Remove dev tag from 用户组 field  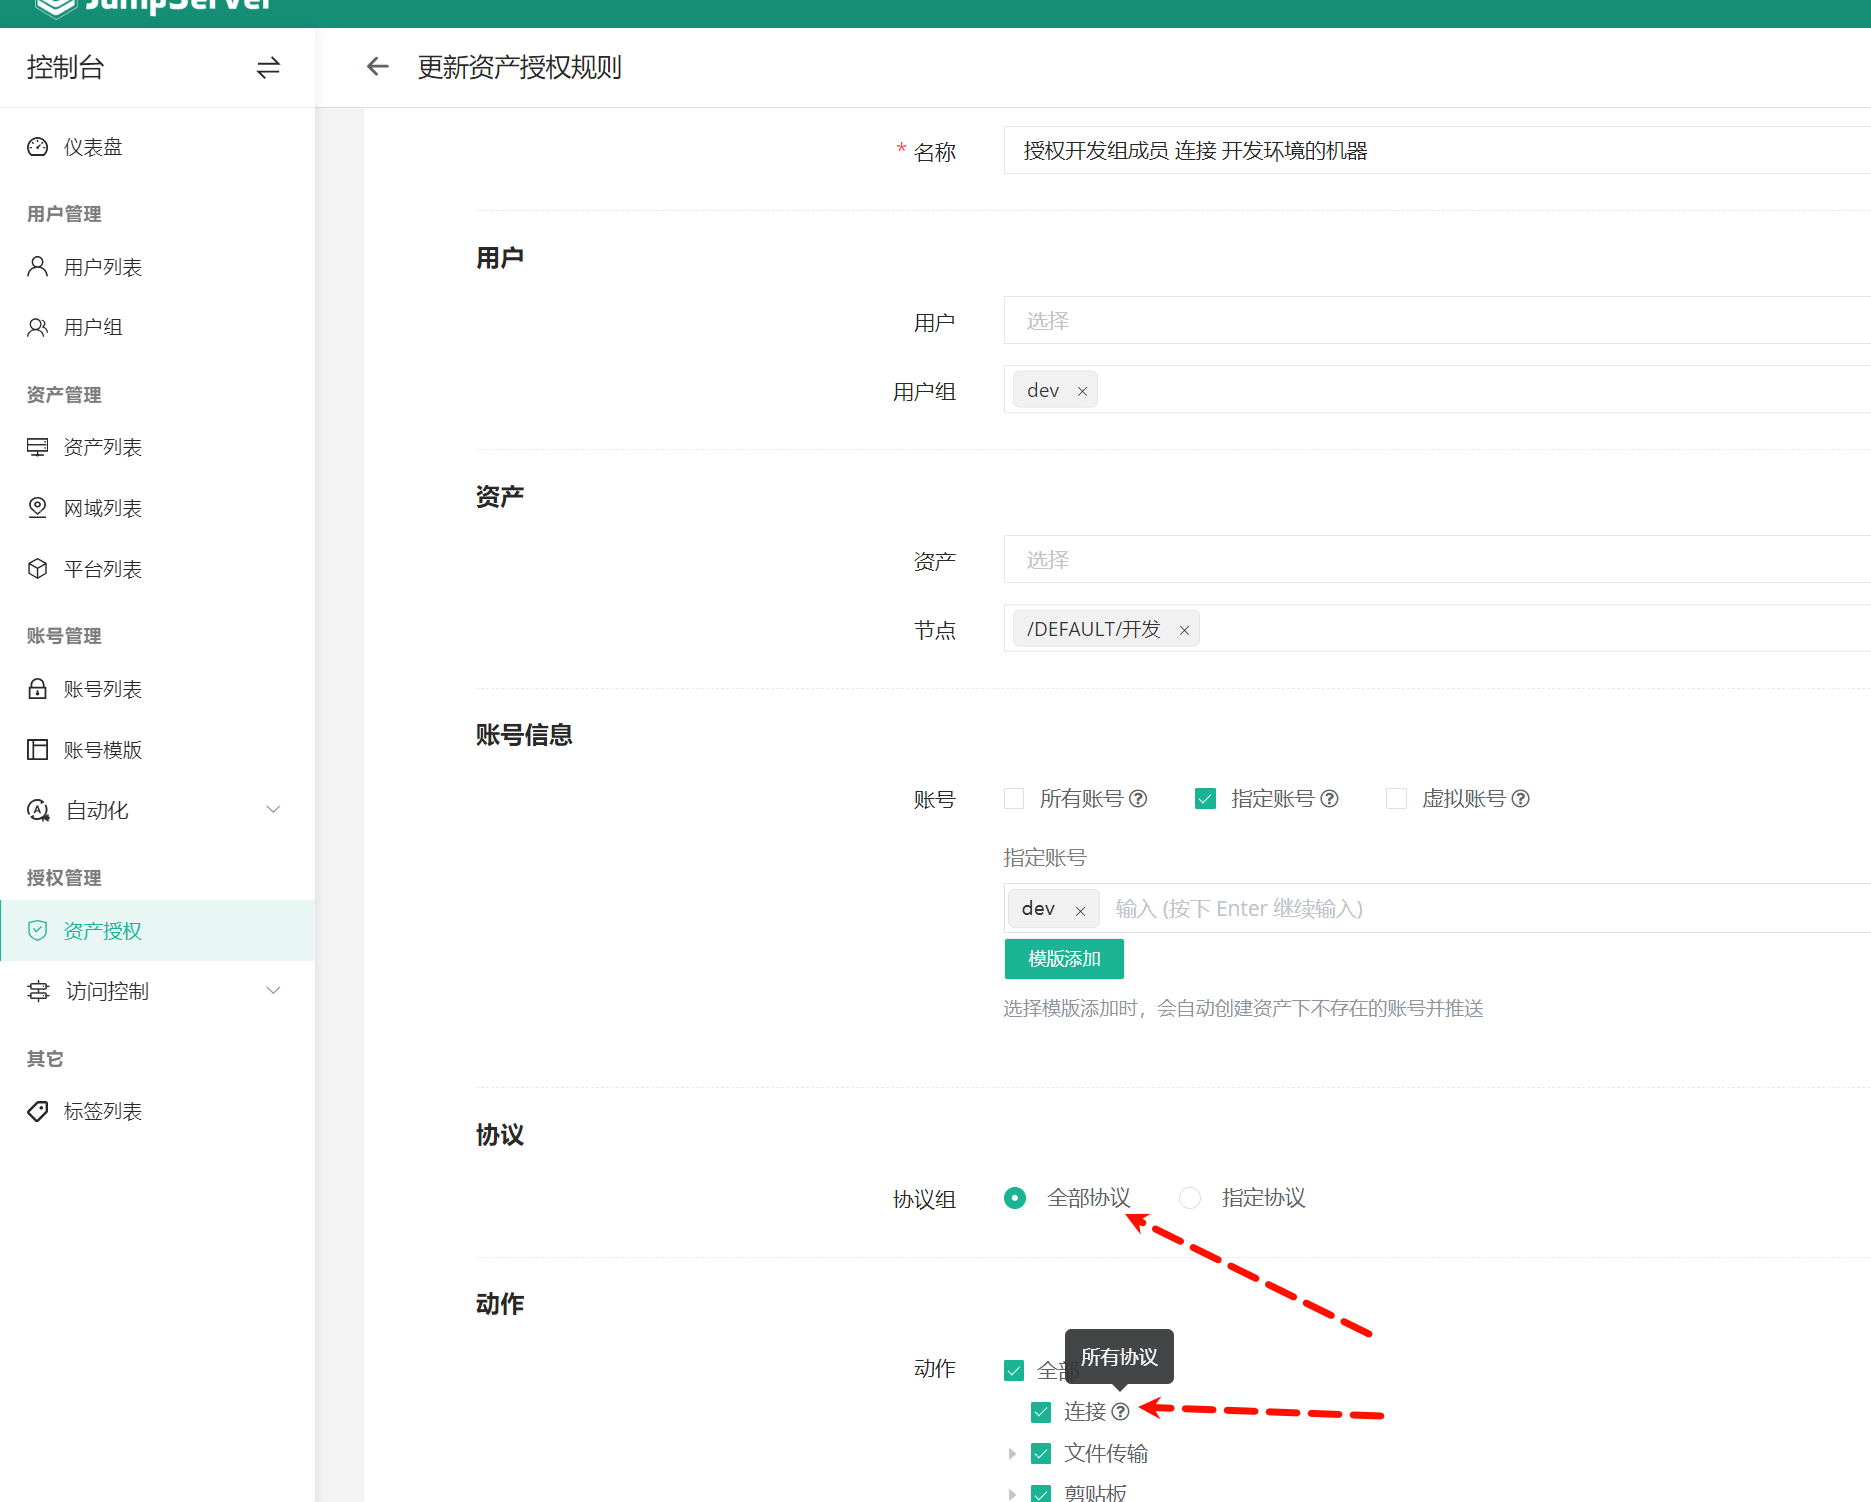pyautogui.click(x=1082, y=392)
